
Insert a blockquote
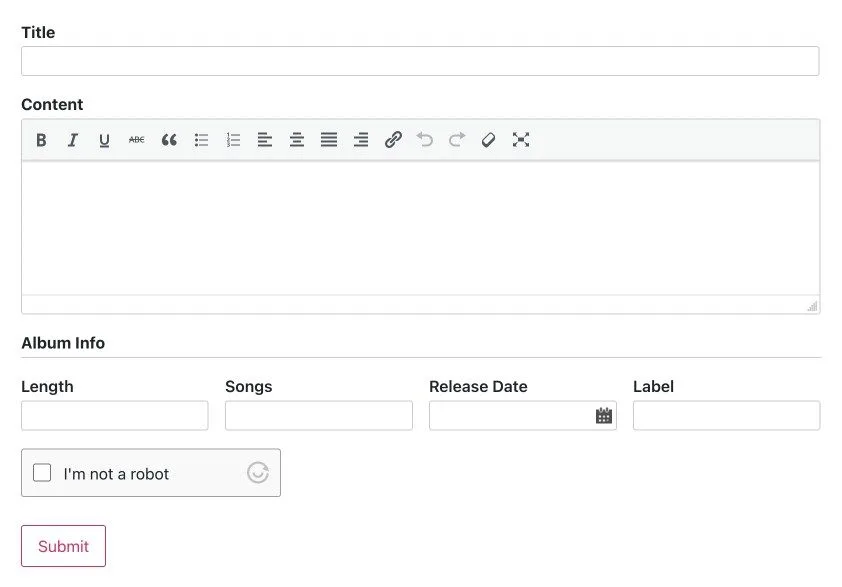click(169, 140)
